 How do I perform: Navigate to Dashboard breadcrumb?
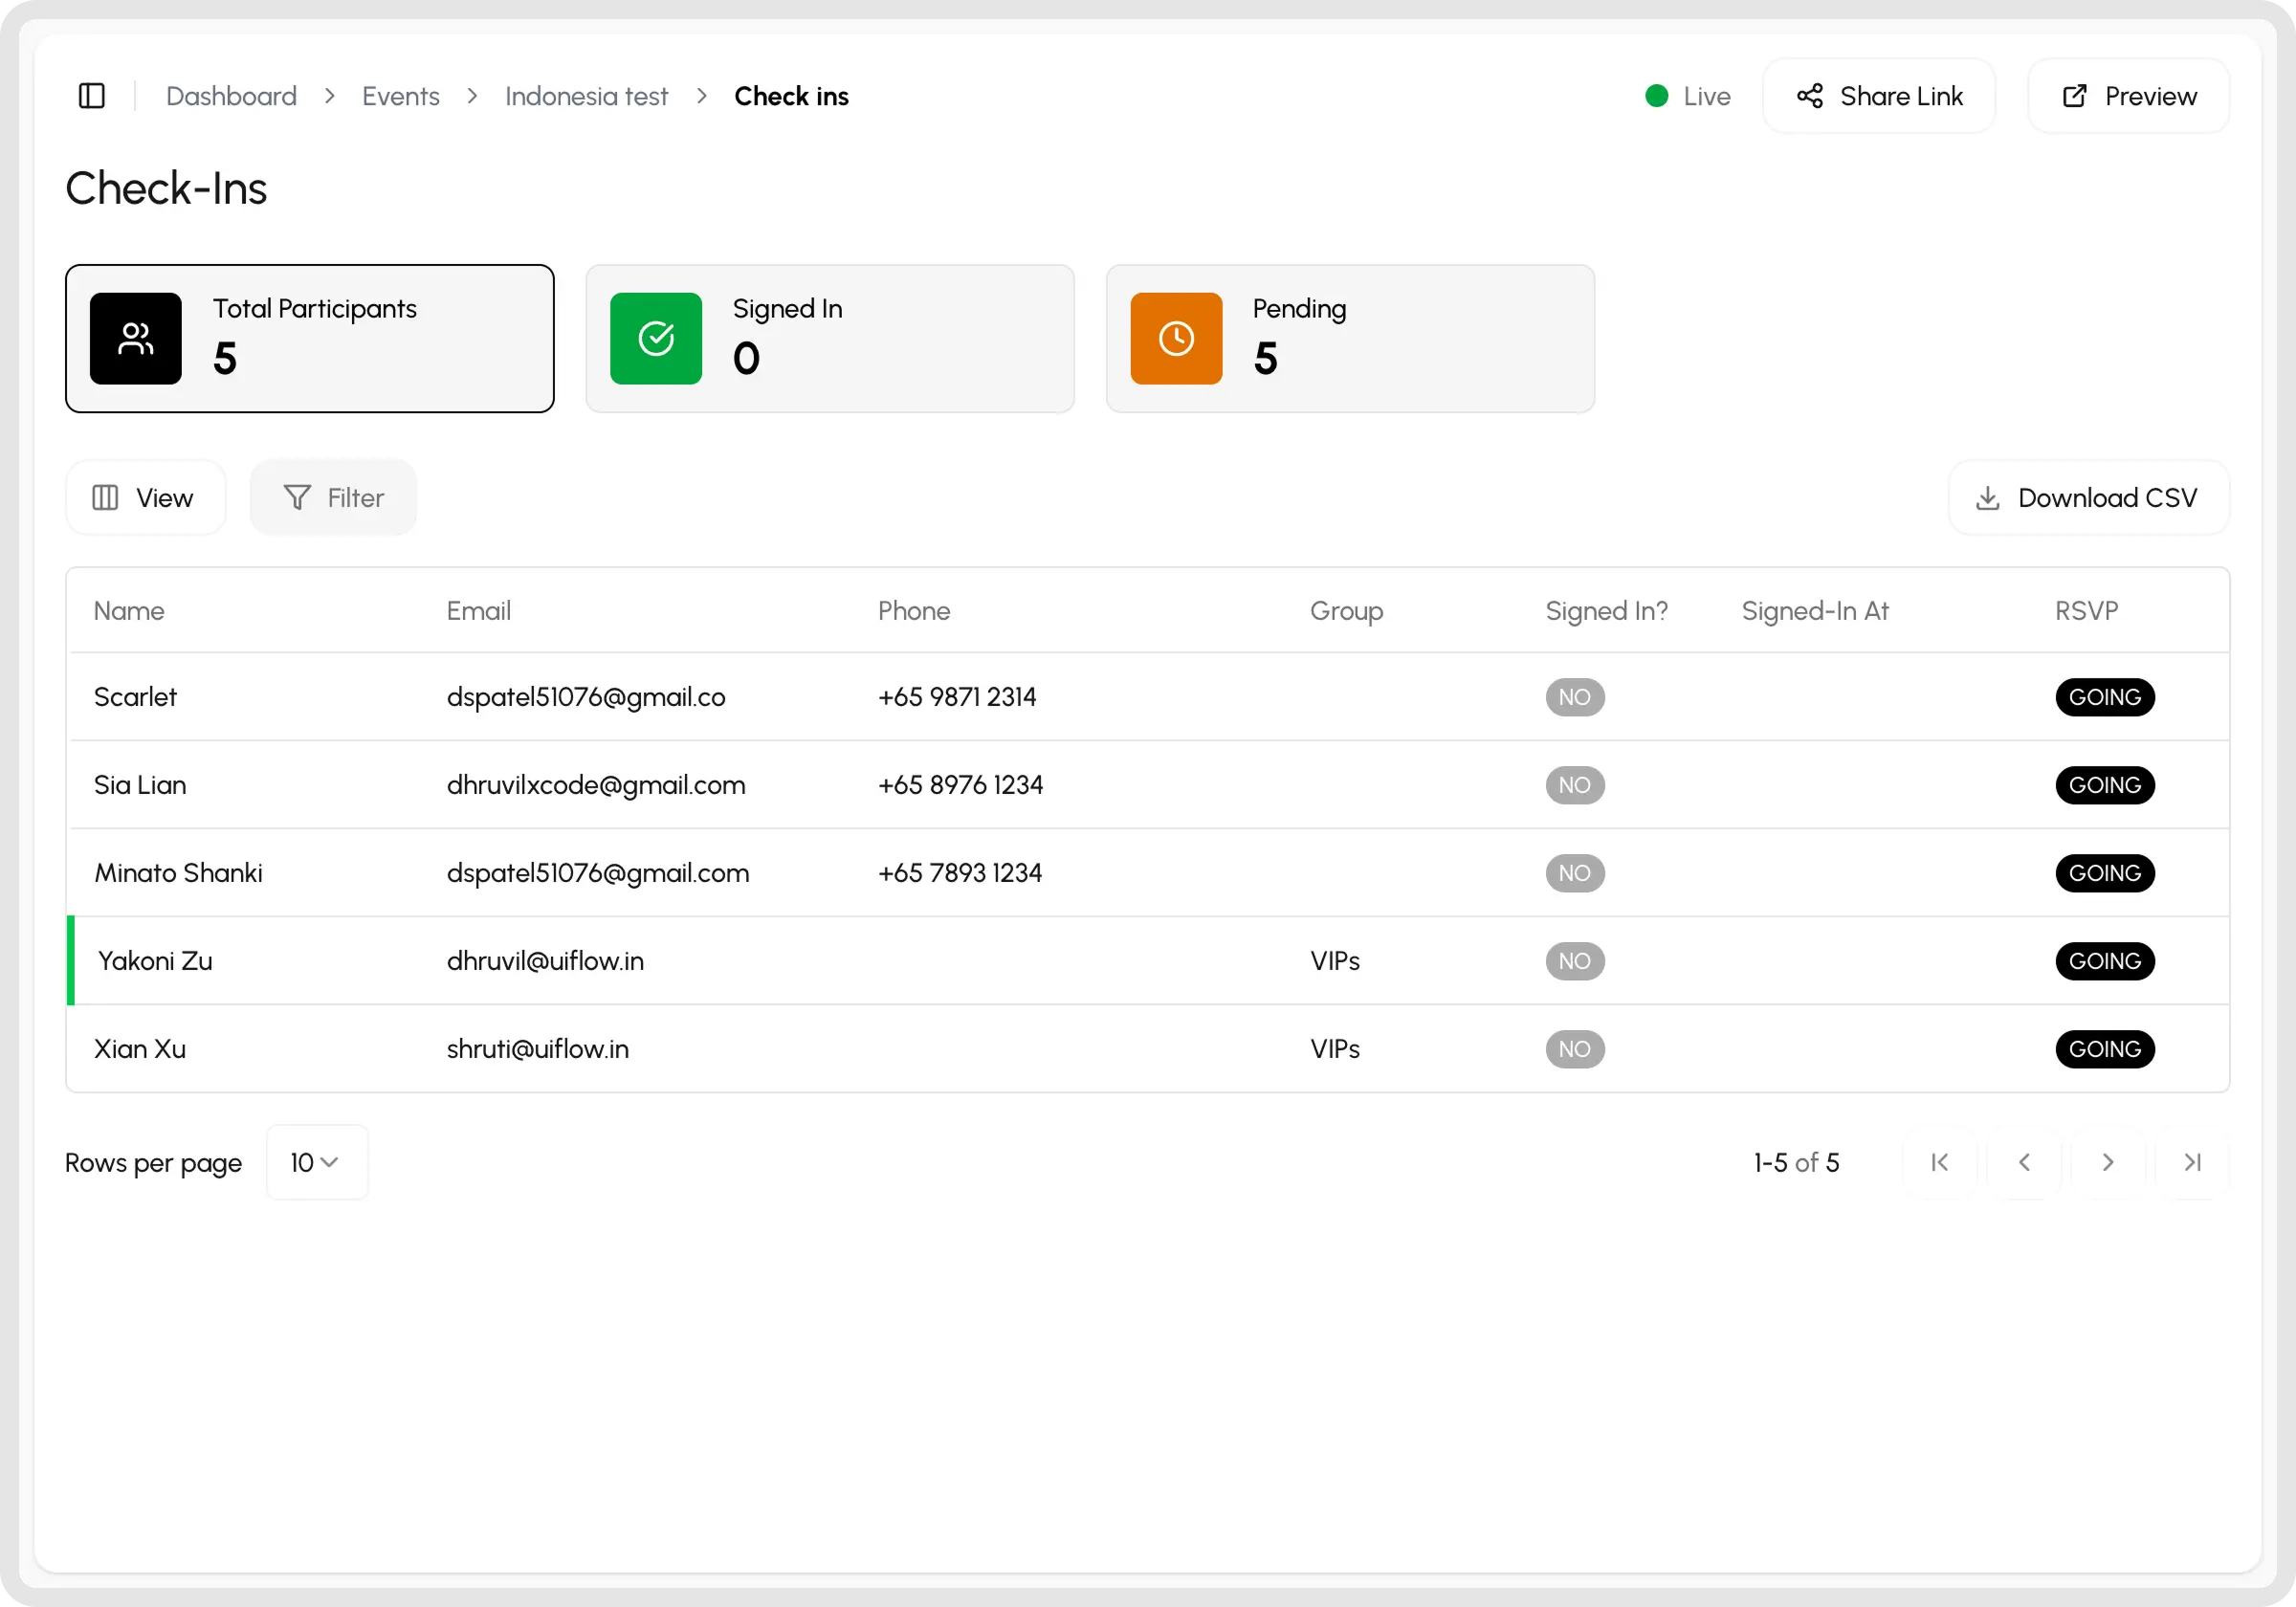(231, 96)
